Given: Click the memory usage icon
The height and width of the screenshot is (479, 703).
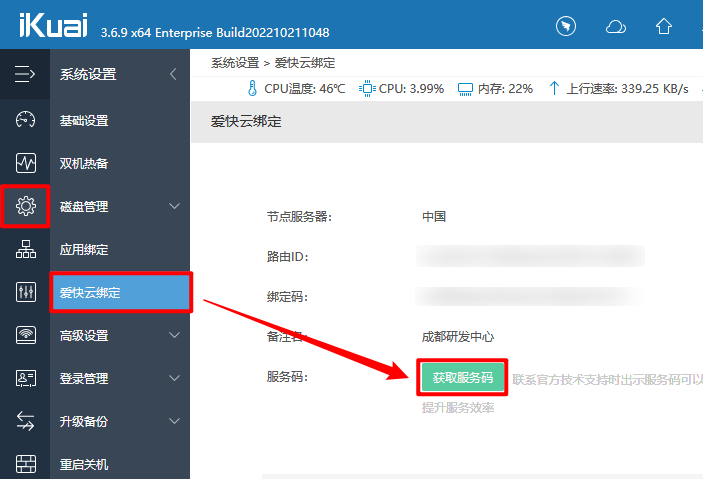Looking at the screenshot, I should [465, 89].
